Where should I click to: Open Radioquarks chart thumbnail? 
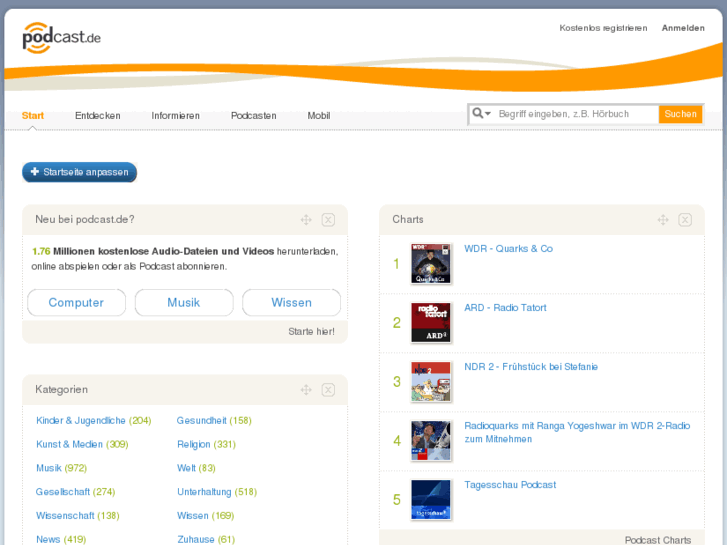[431, 441]
